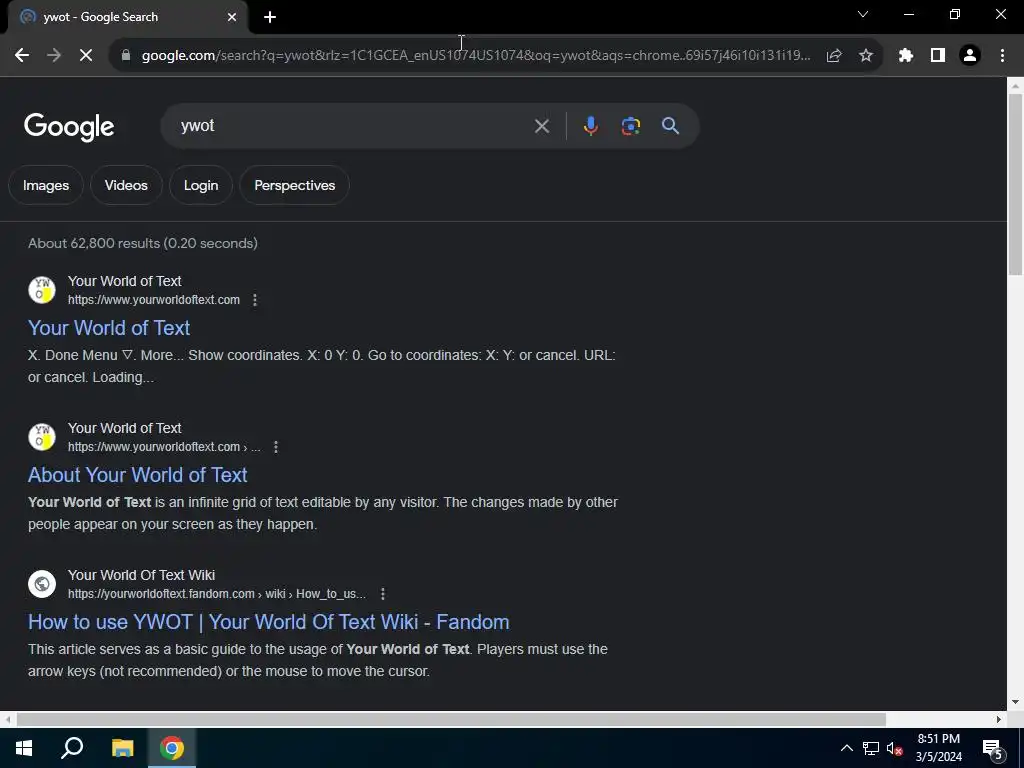Show hidden system tray icons
This screenshot has height=768, width=1024.
tap(846, 748)
